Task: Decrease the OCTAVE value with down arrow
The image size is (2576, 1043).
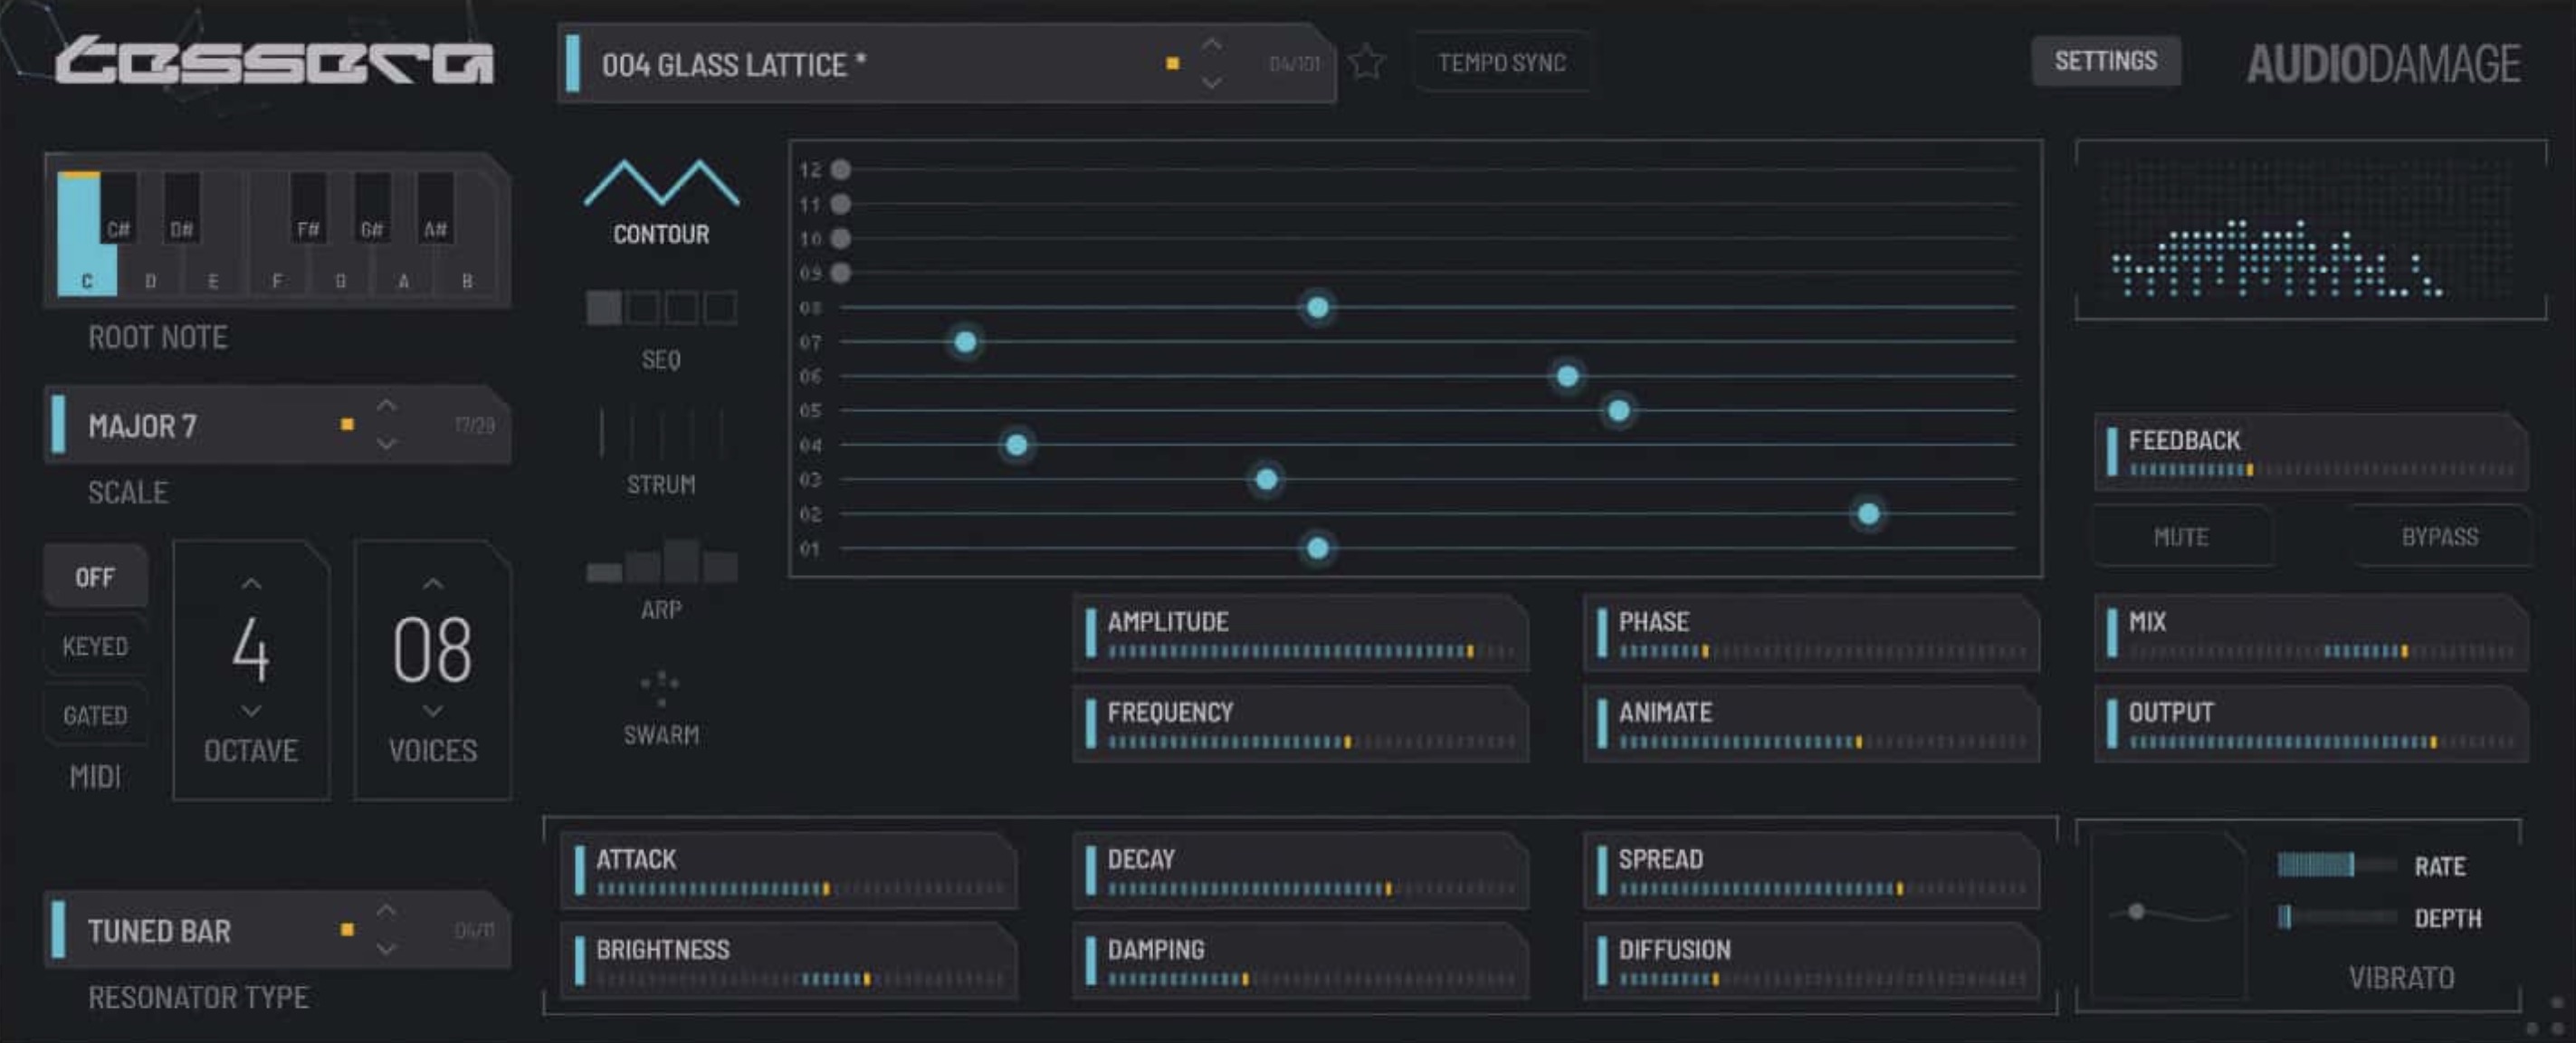Action: click(251, 711)
